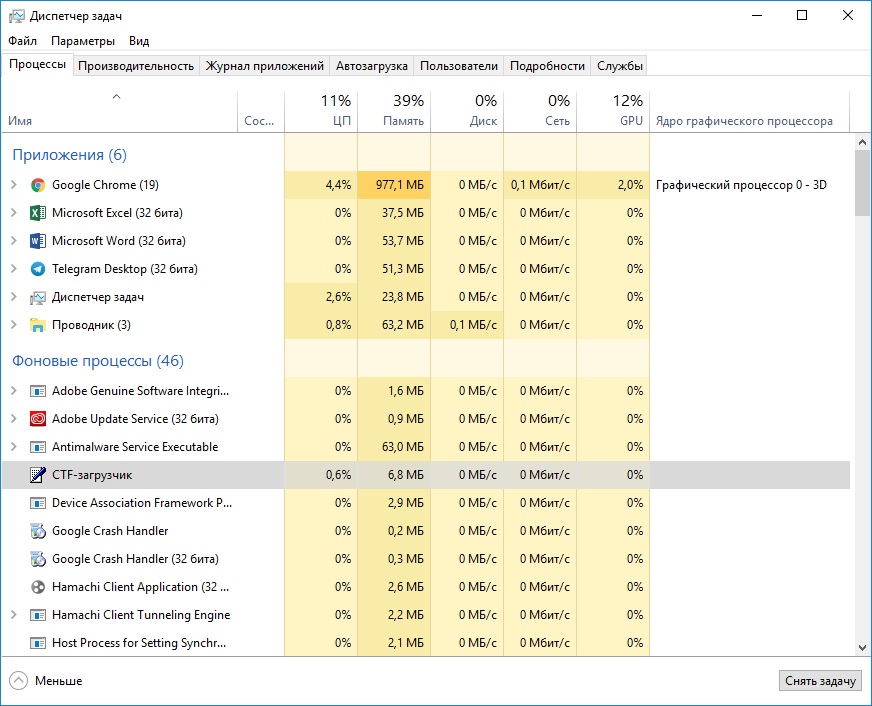Viewport: 872px width, 706px height.
Task: Click the Проводник folder icon
Action: pos(38,325)
